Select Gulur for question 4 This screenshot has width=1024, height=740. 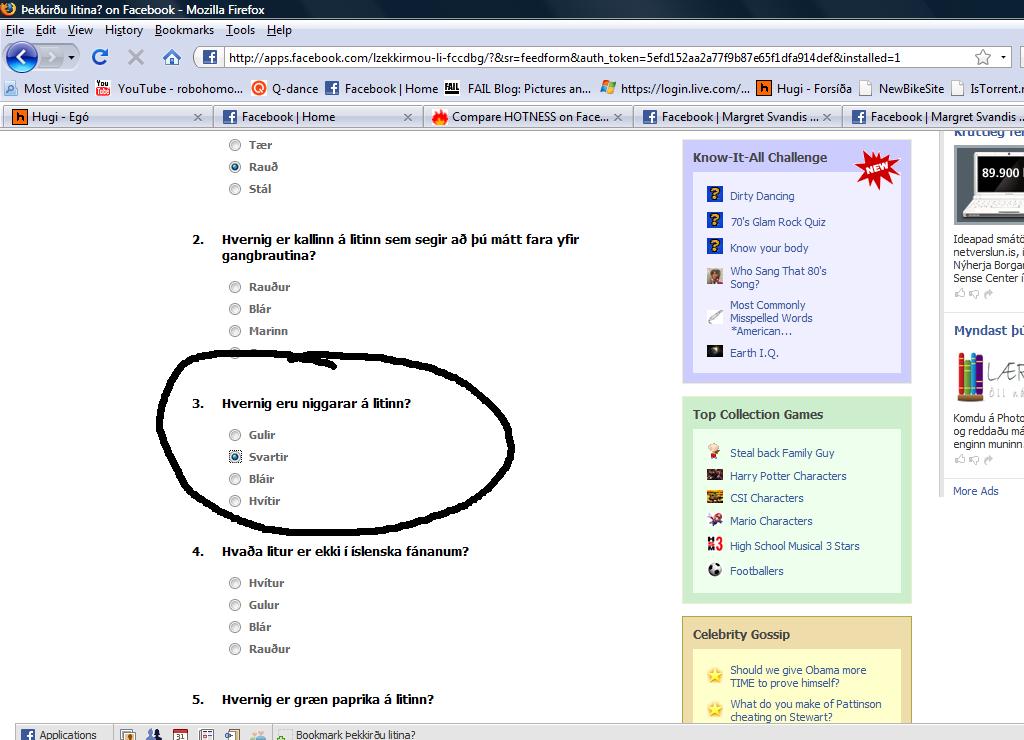234,605
